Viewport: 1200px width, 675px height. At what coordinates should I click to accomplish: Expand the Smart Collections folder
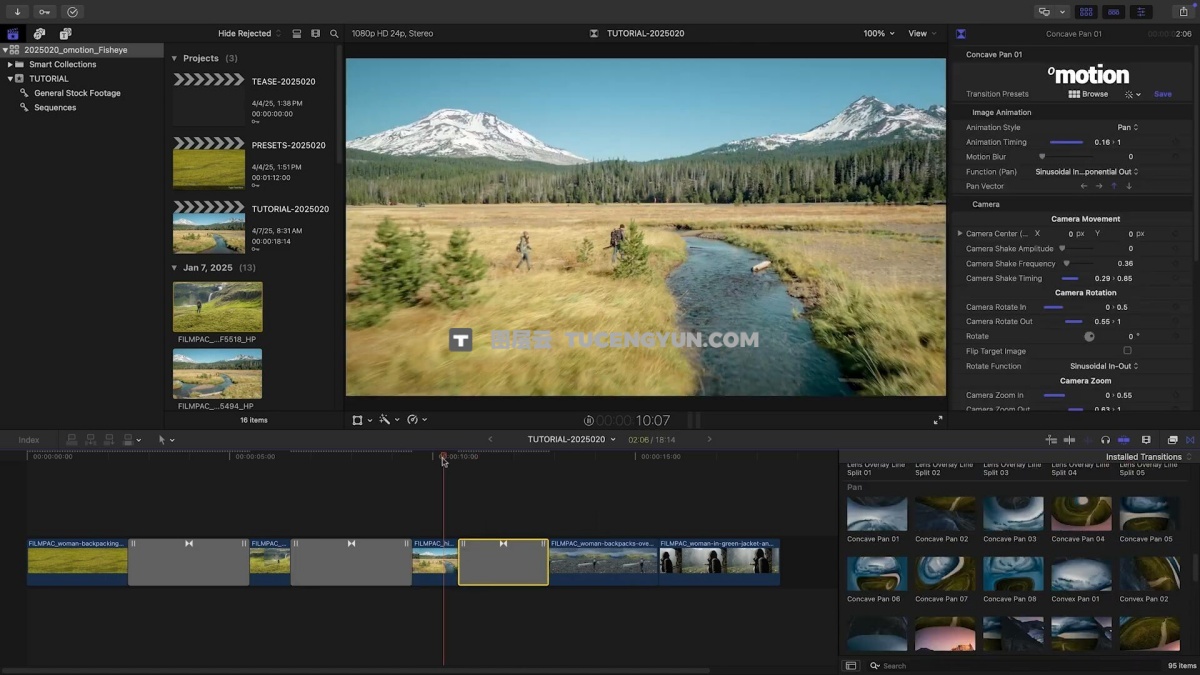coord(10,64)
